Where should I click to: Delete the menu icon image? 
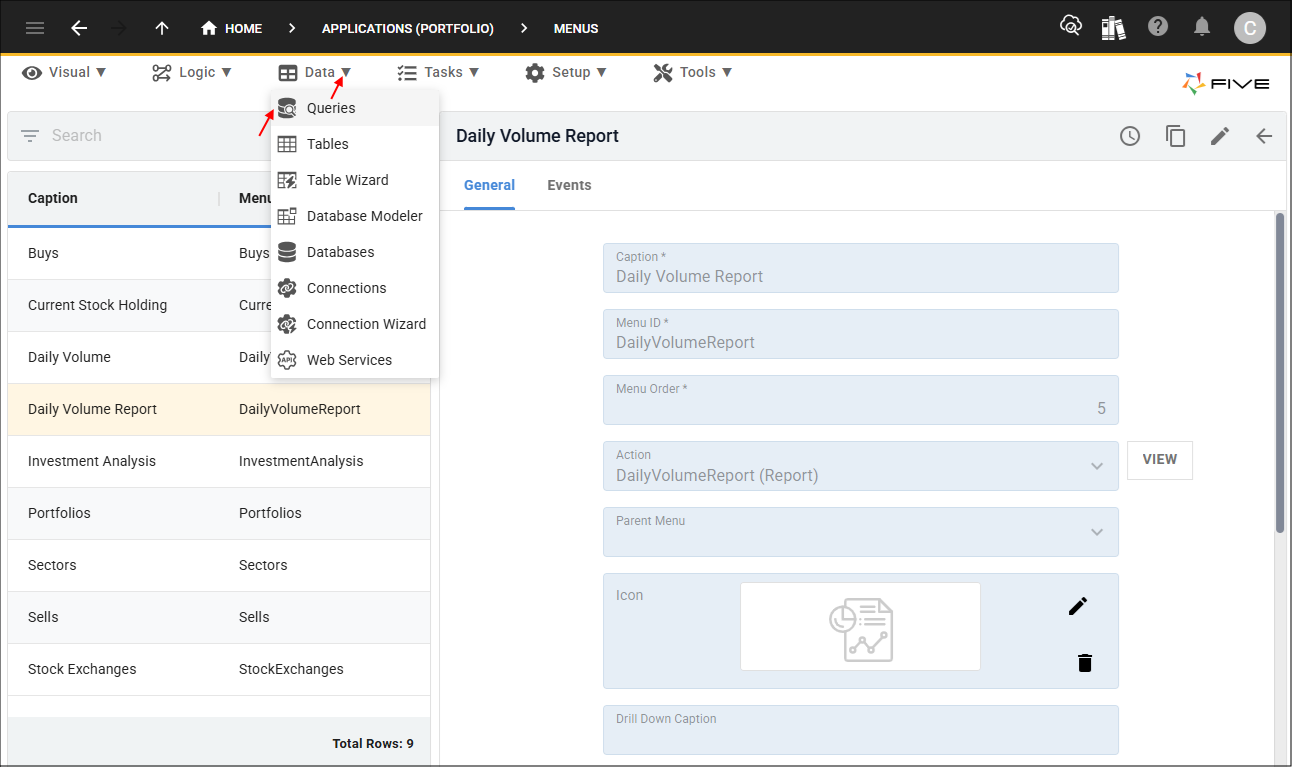tap(1085, 662)
